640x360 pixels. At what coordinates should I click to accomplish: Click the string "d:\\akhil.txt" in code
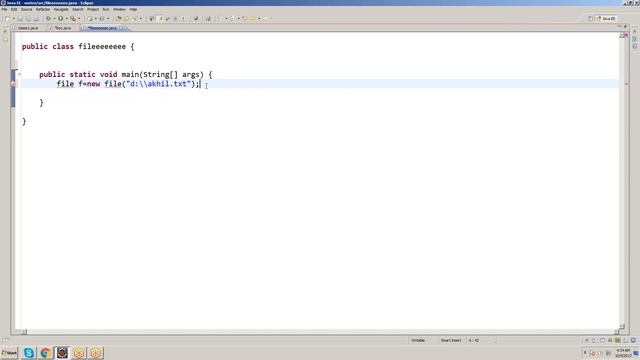pos(158,84)
